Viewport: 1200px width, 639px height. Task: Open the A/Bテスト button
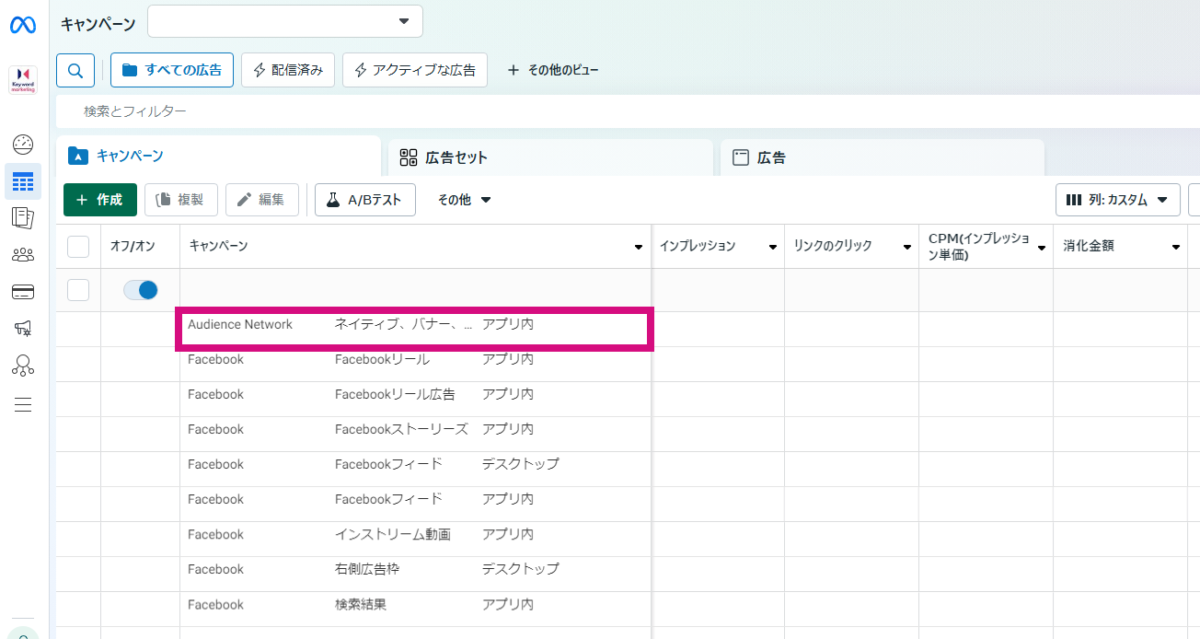click(365, 200)
